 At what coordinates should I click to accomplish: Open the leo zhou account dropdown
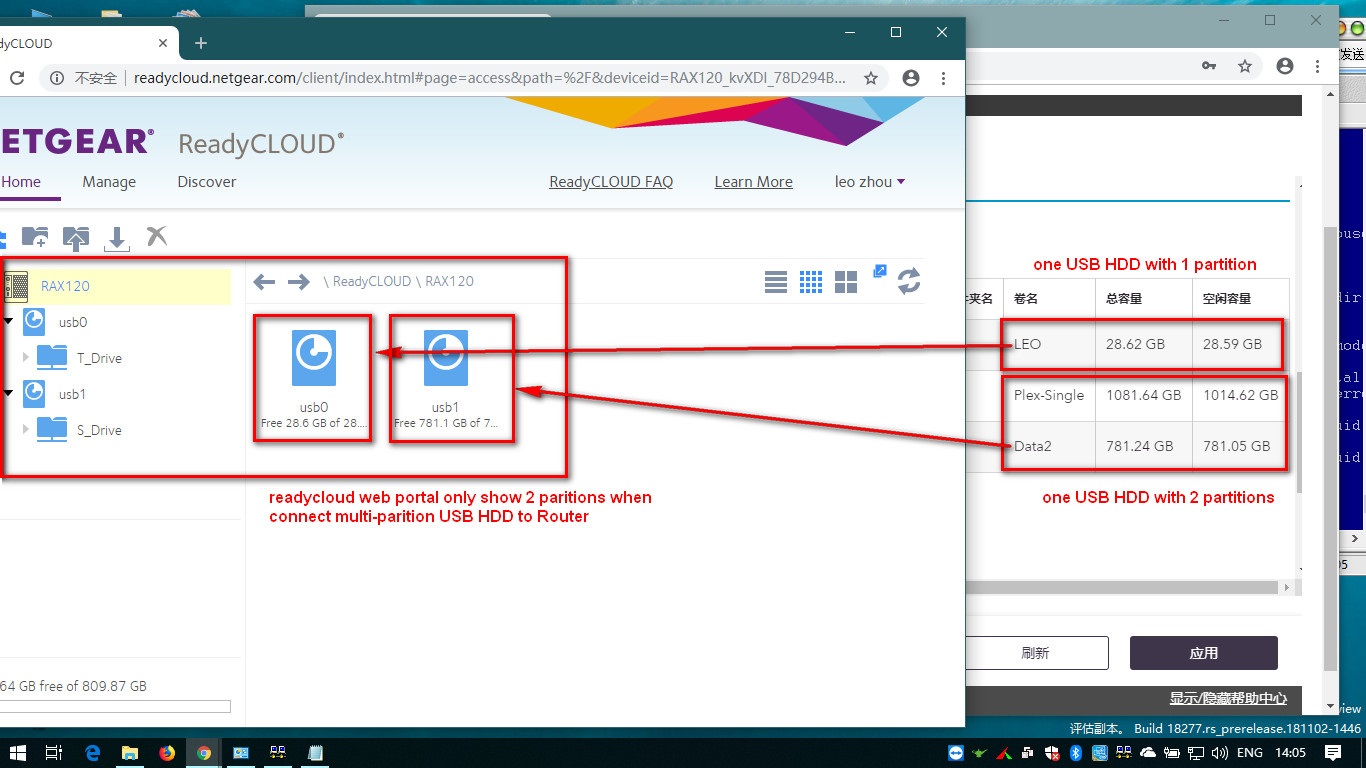(x=868, y=182)
